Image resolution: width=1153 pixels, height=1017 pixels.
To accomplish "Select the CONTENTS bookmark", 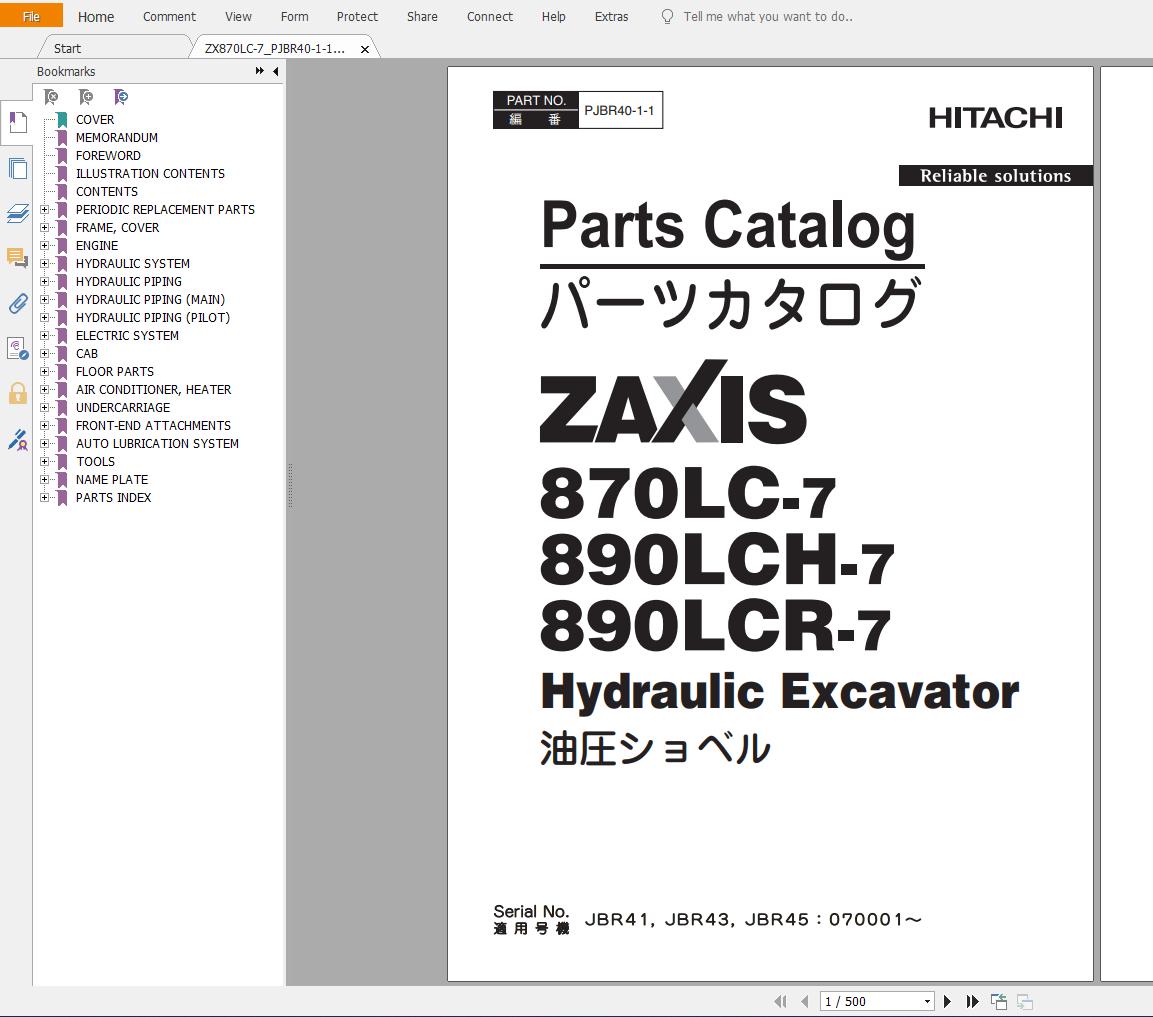I will (x=107, y=191).
